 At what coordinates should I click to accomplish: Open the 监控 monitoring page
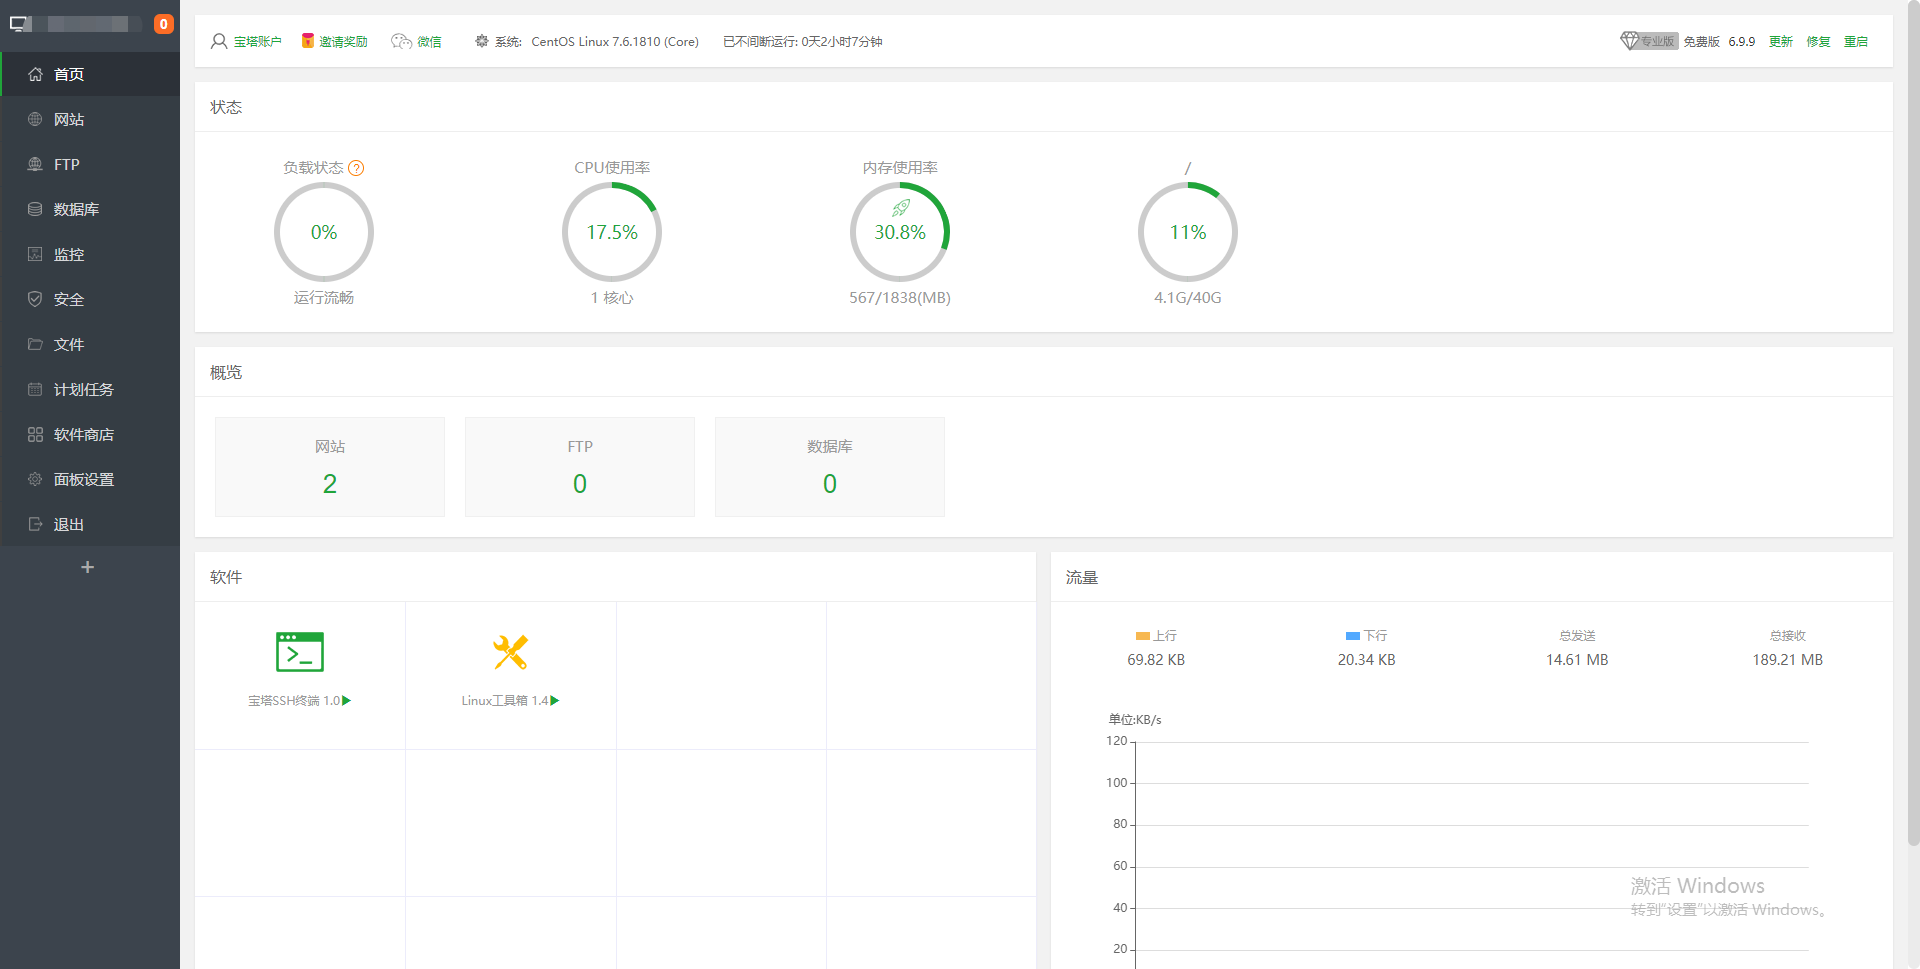pos(90,254)
